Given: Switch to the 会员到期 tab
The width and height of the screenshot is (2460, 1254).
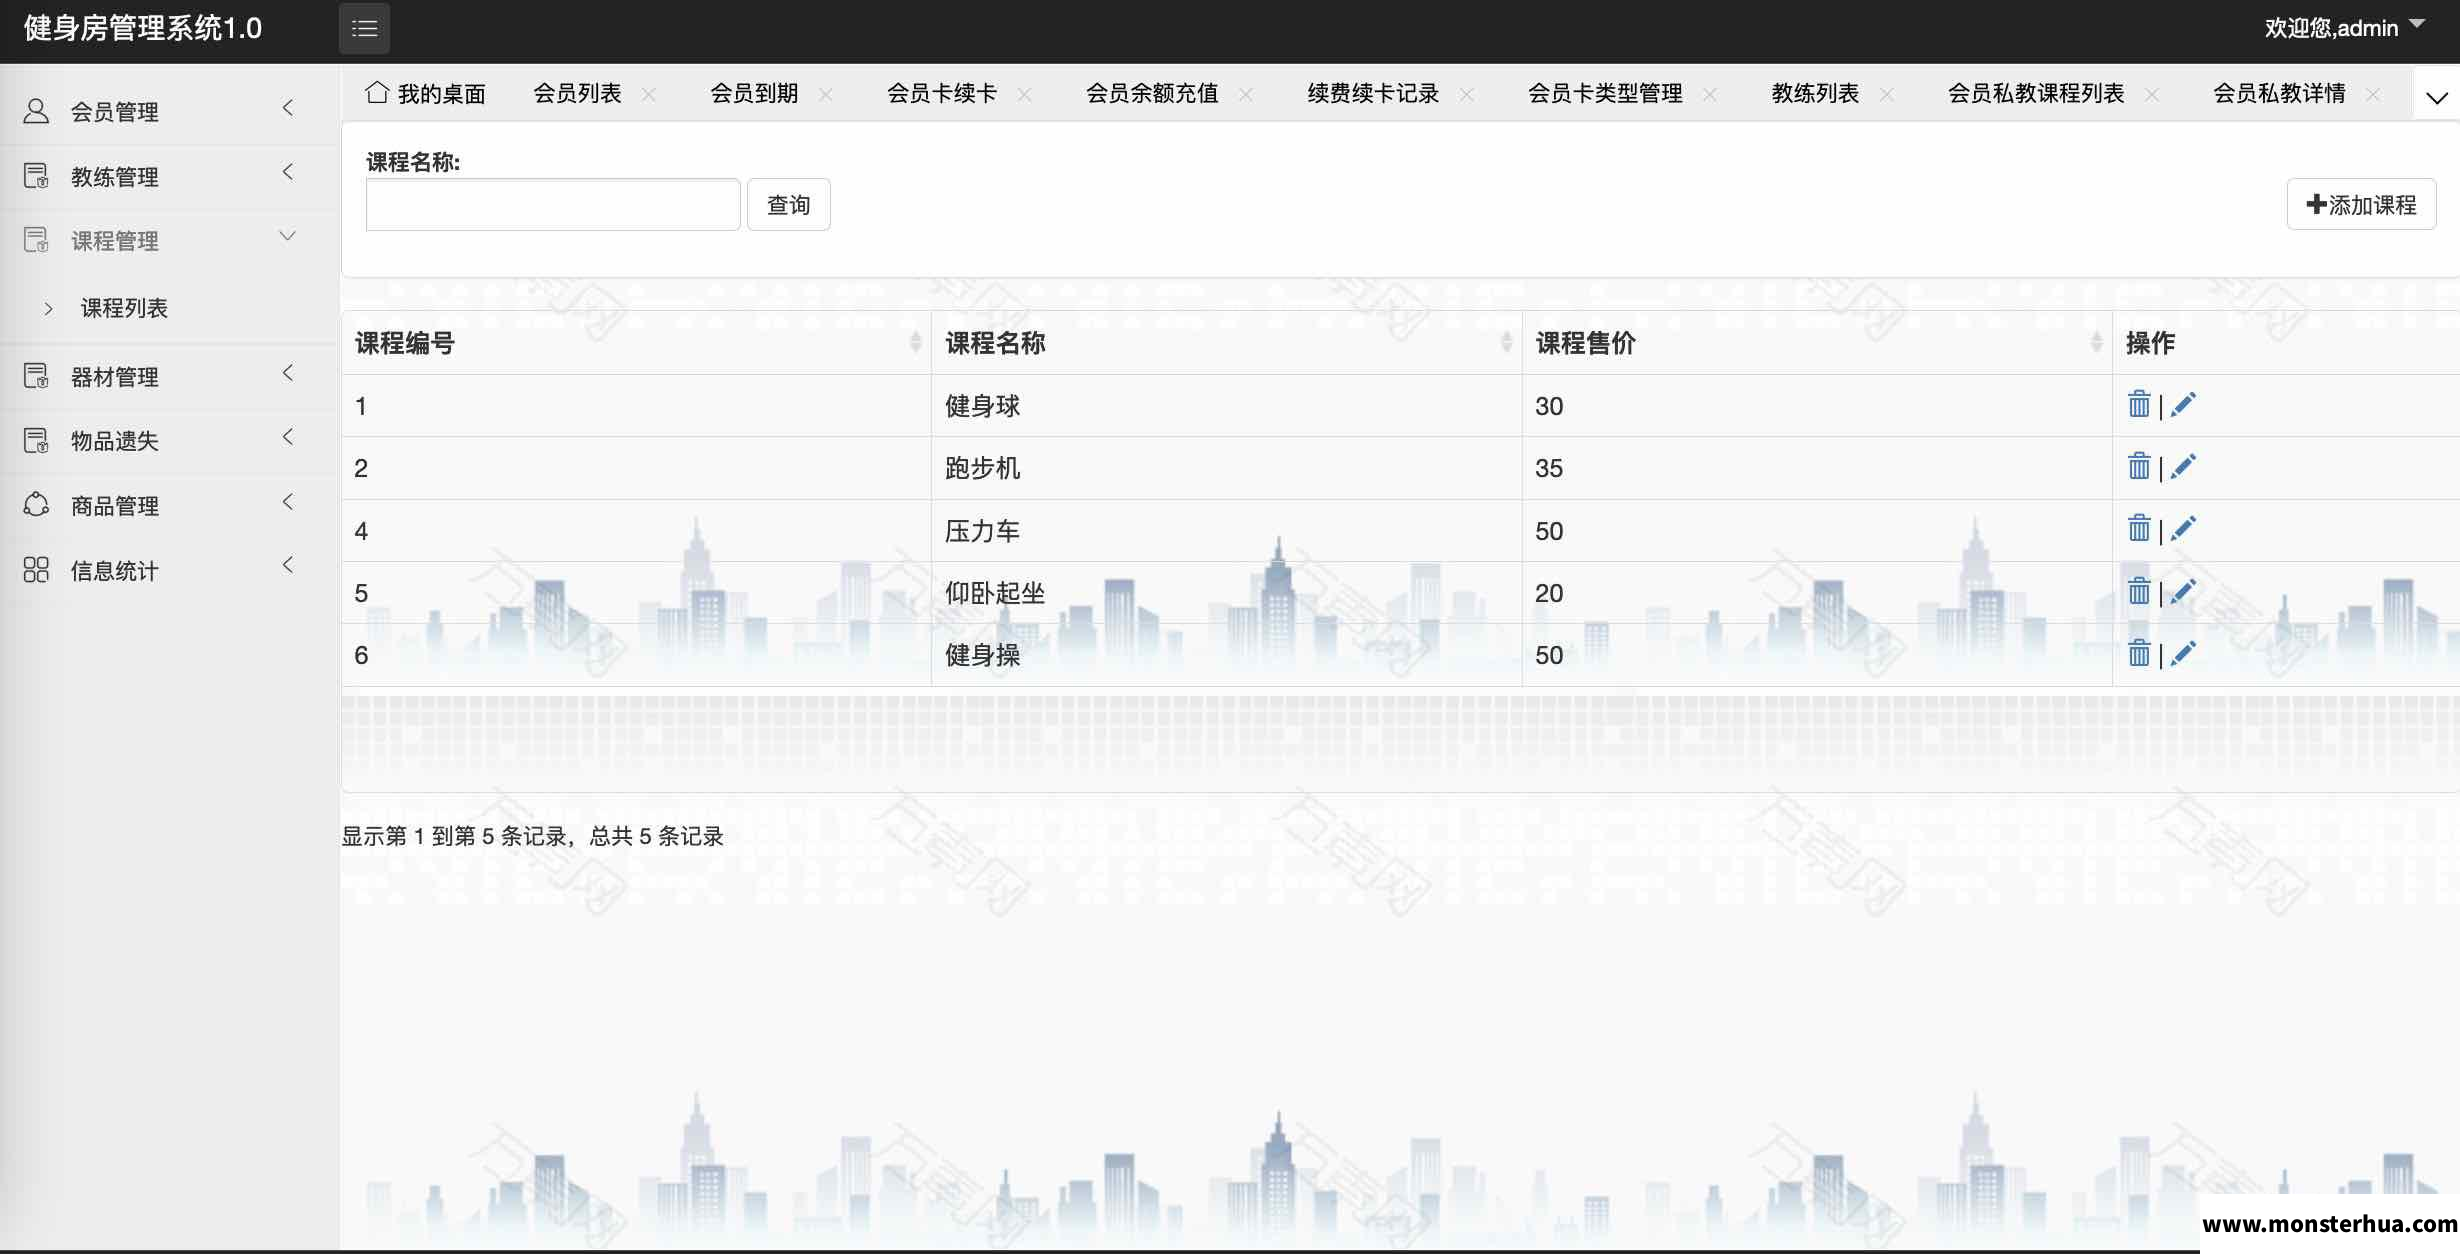Looking at the screenshot, I should click(x=754, y=93).
